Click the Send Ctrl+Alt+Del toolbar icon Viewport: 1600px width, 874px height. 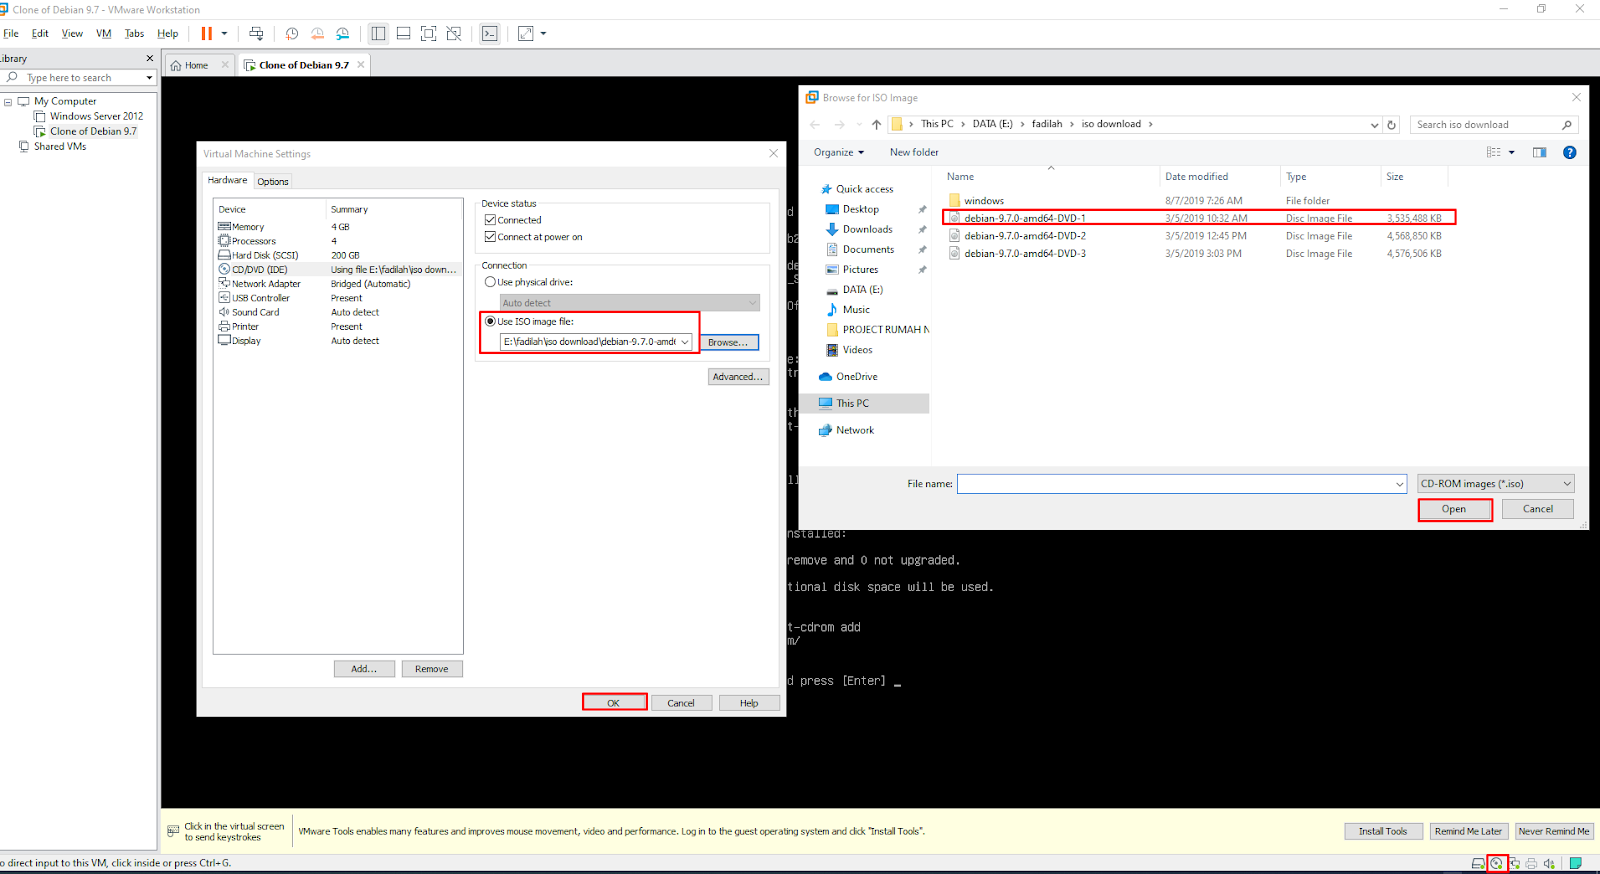(256, 33)
